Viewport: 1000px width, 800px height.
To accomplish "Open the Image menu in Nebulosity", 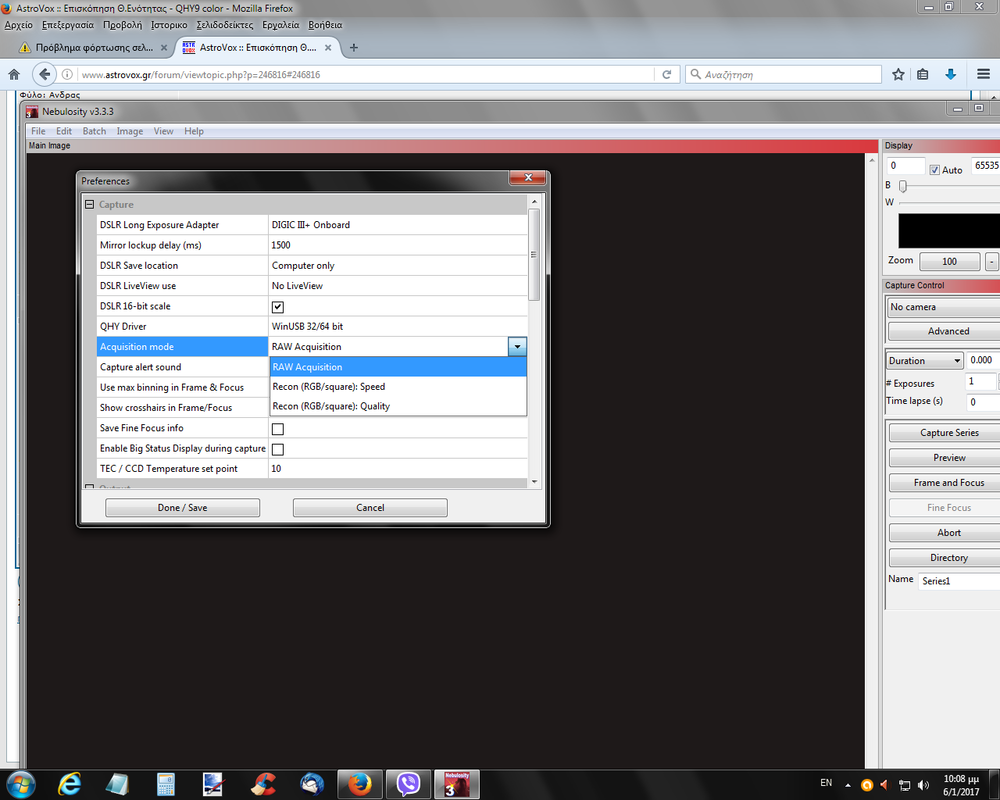I will (x=130, y=131).
